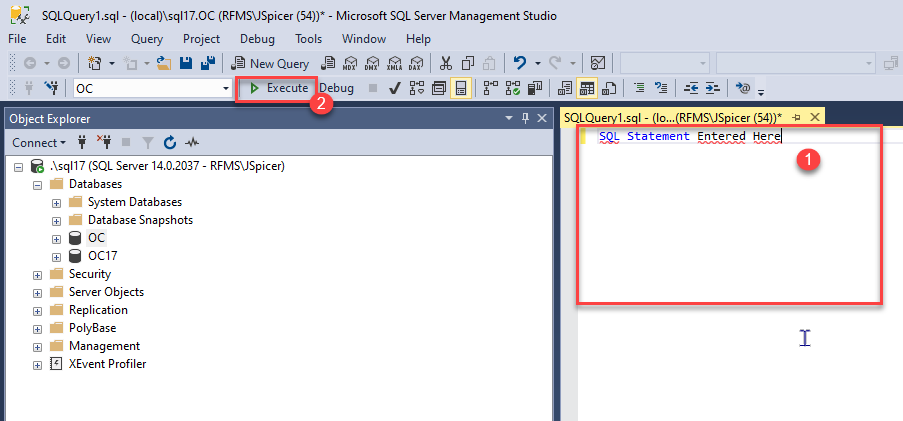Click the Save All icon
Image resolution: width=903 pixels, height=421 pixels.
point(207,63)
